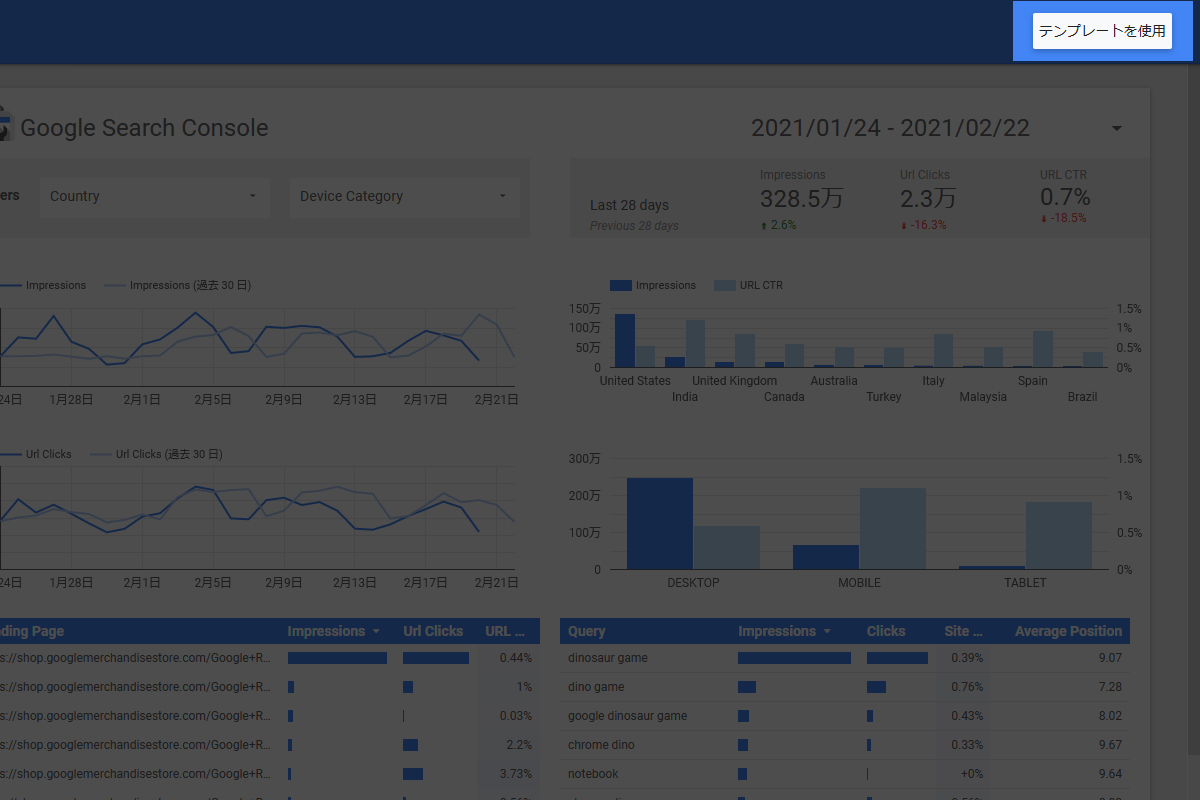Expand the date range picker arrow
Screen dimensions: 1200x800
1117,128
